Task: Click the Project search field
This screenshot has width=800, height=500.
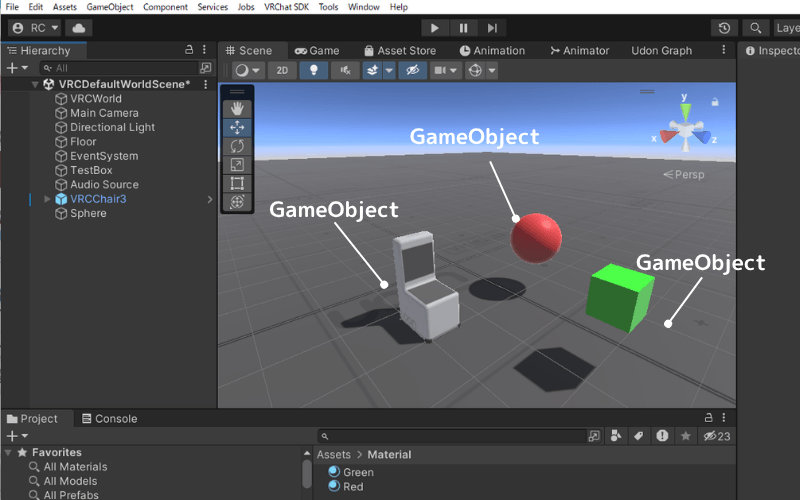Action: click(452, 436)
